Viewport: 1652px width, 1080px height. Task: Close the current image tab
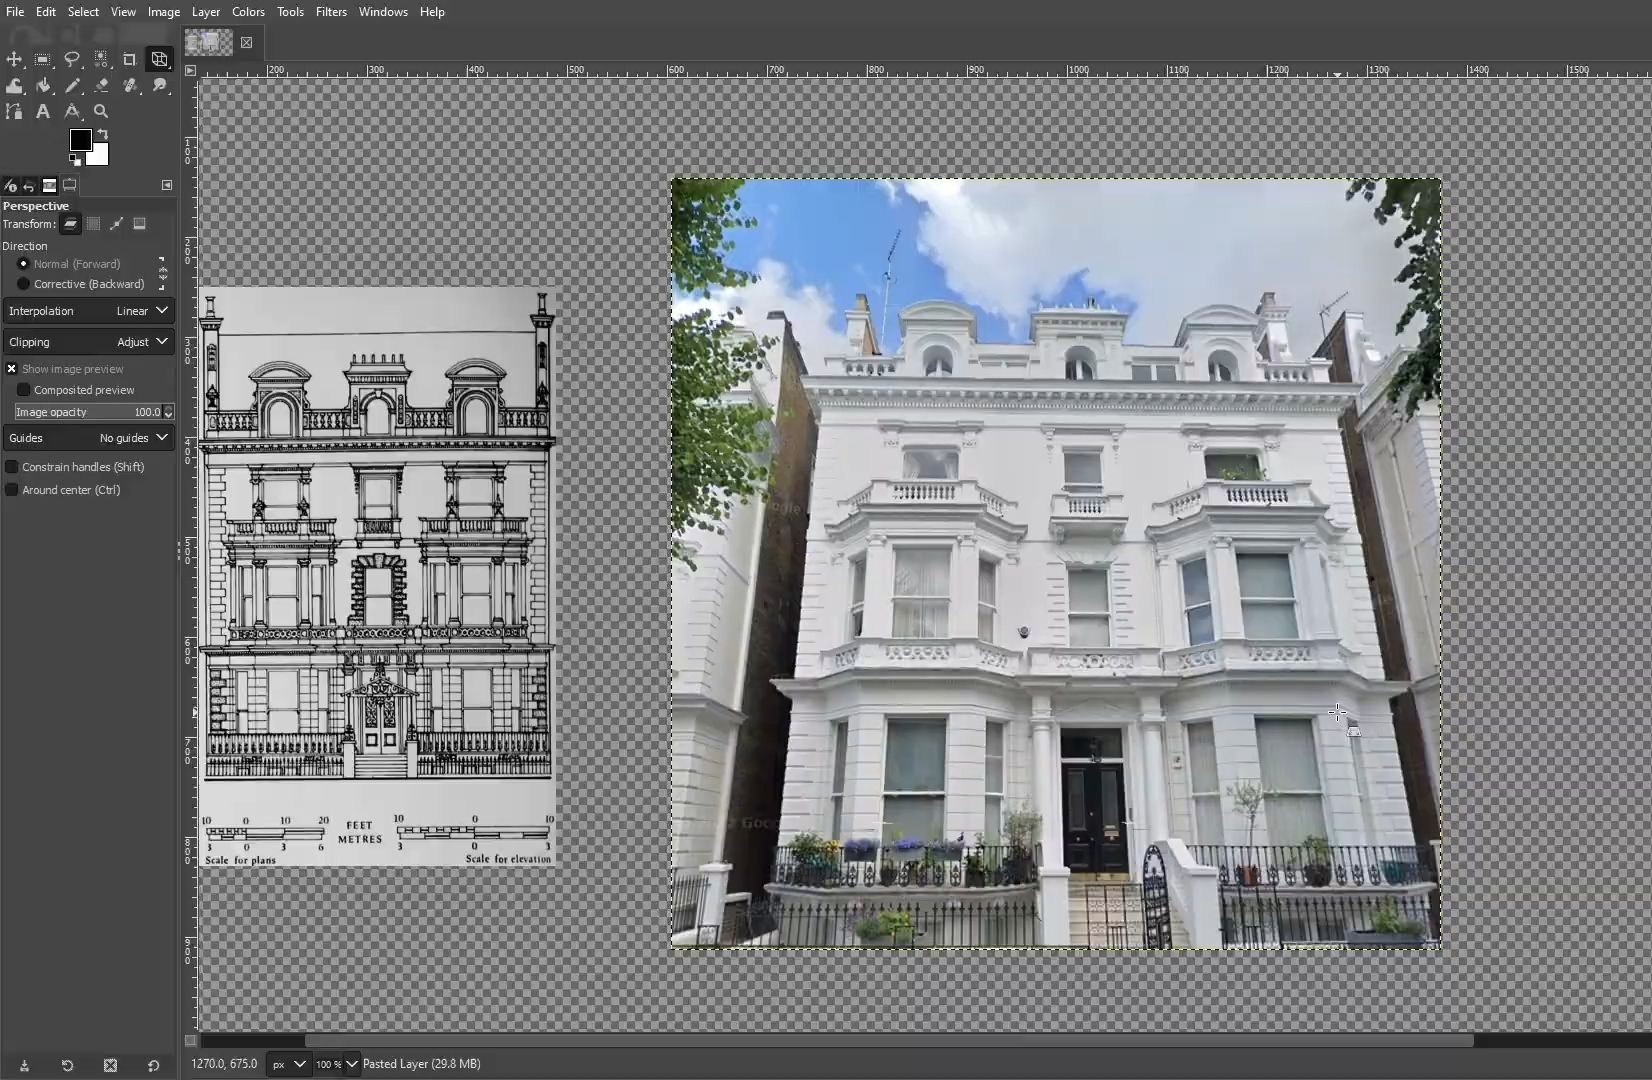[x=246, y=42]
